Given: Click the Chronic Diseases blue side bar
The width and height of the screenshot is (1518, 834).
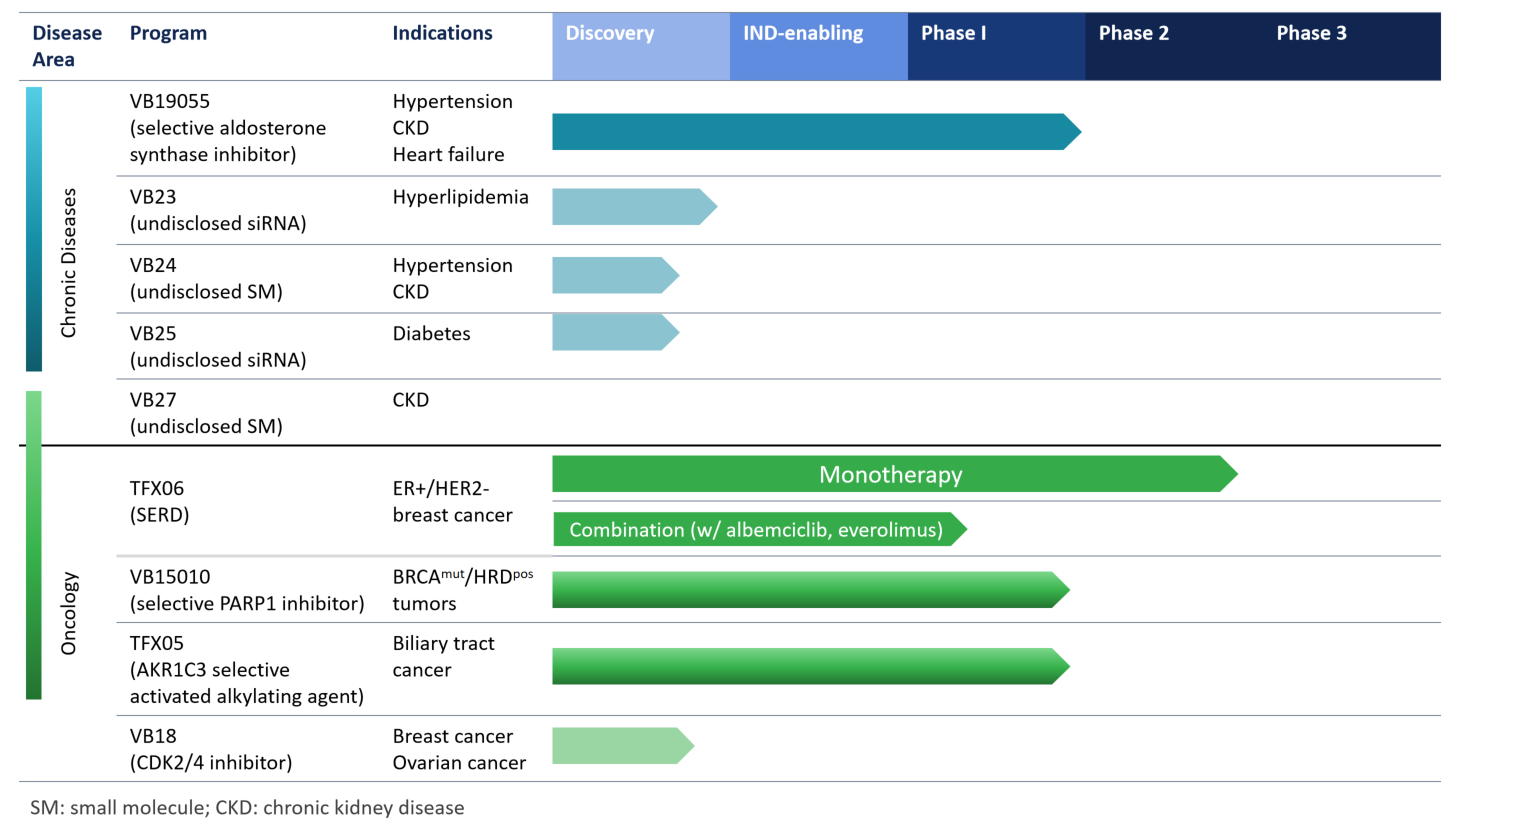Looking at the screenshot, I should [34, 229].
